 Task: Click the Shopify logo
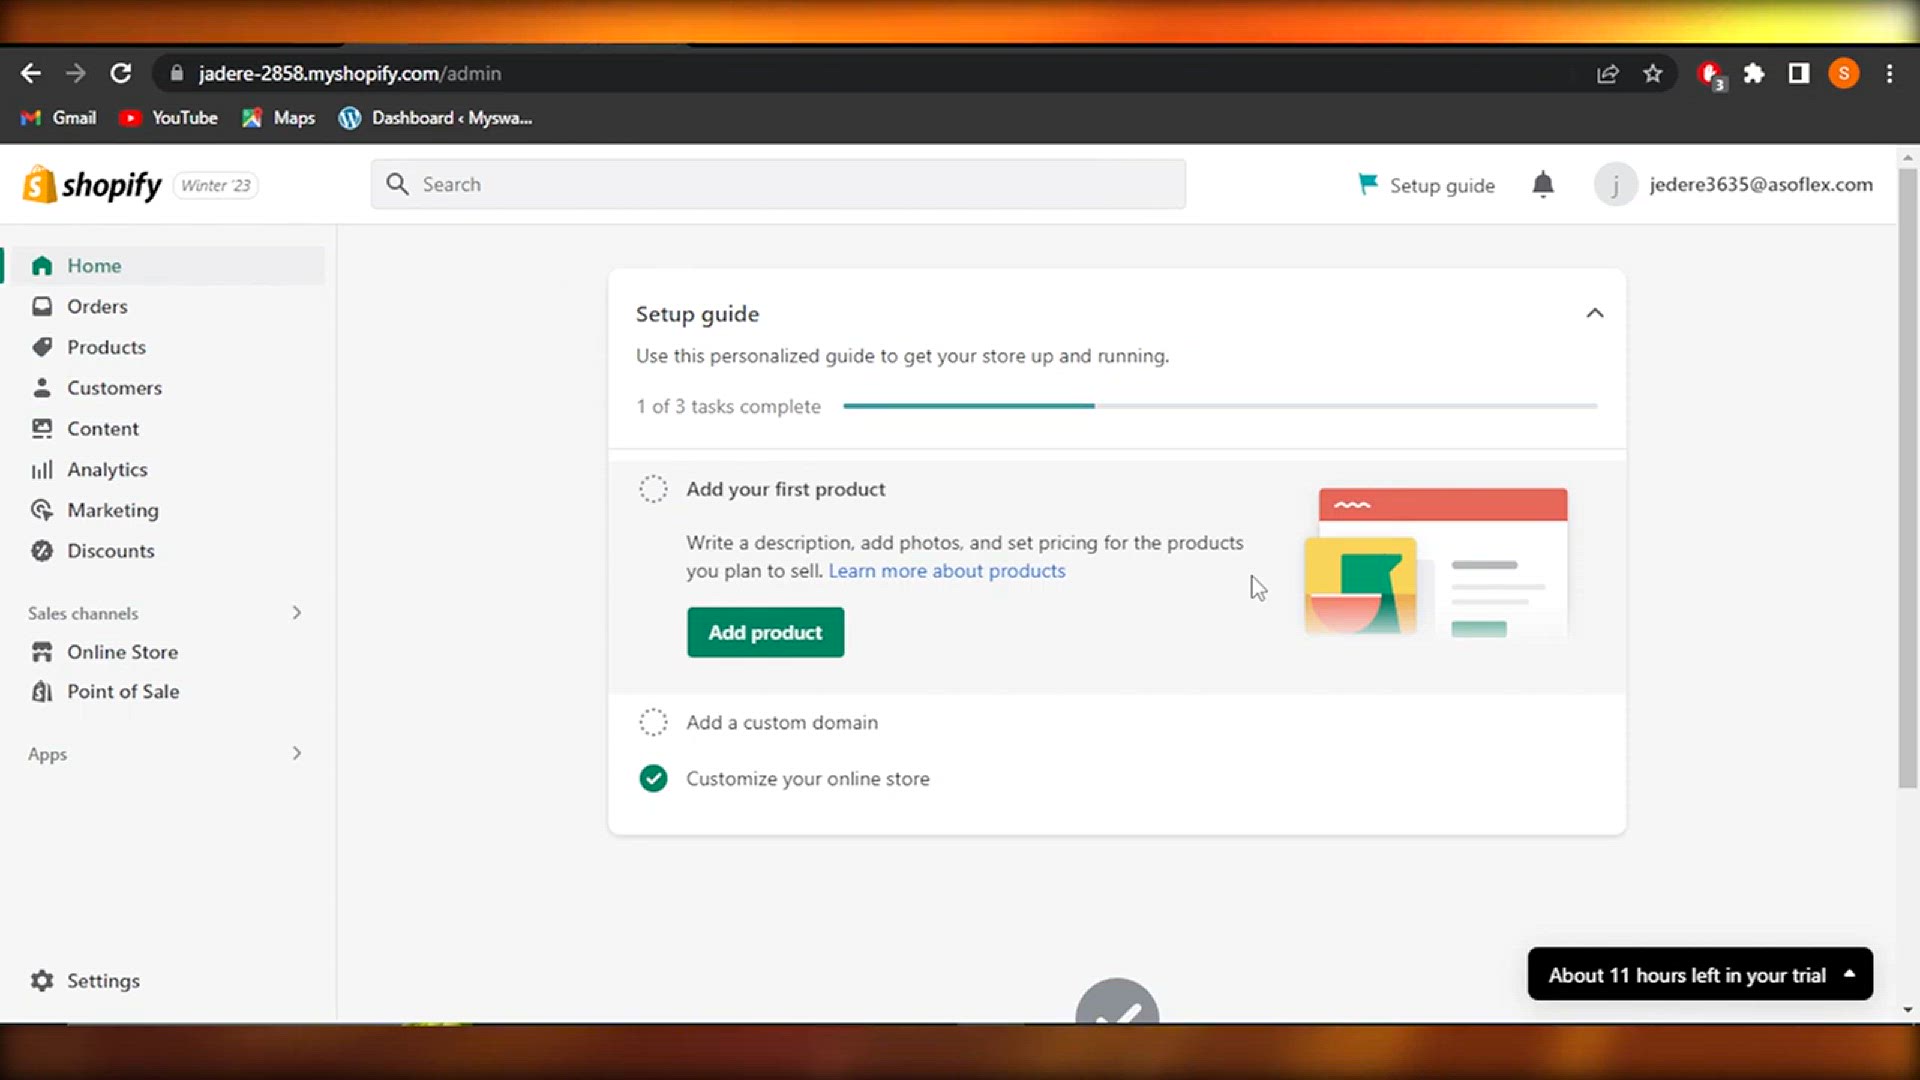(x=92, y=185)
